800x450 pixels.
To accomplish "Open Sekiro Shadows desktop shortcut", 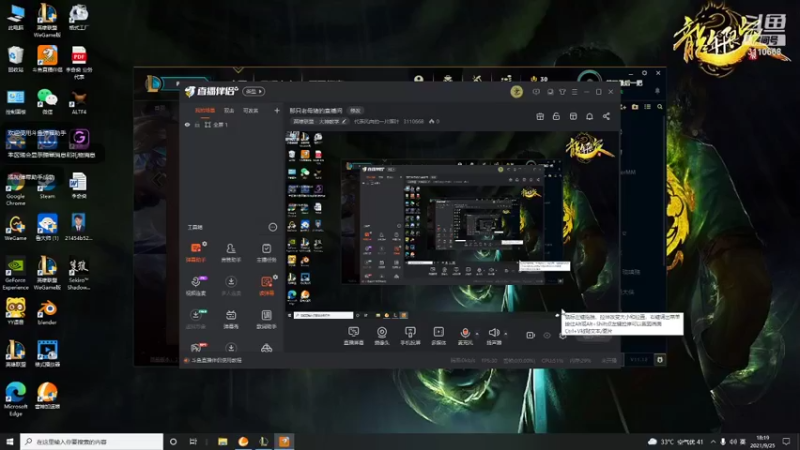I will click(x=79, y=273).
